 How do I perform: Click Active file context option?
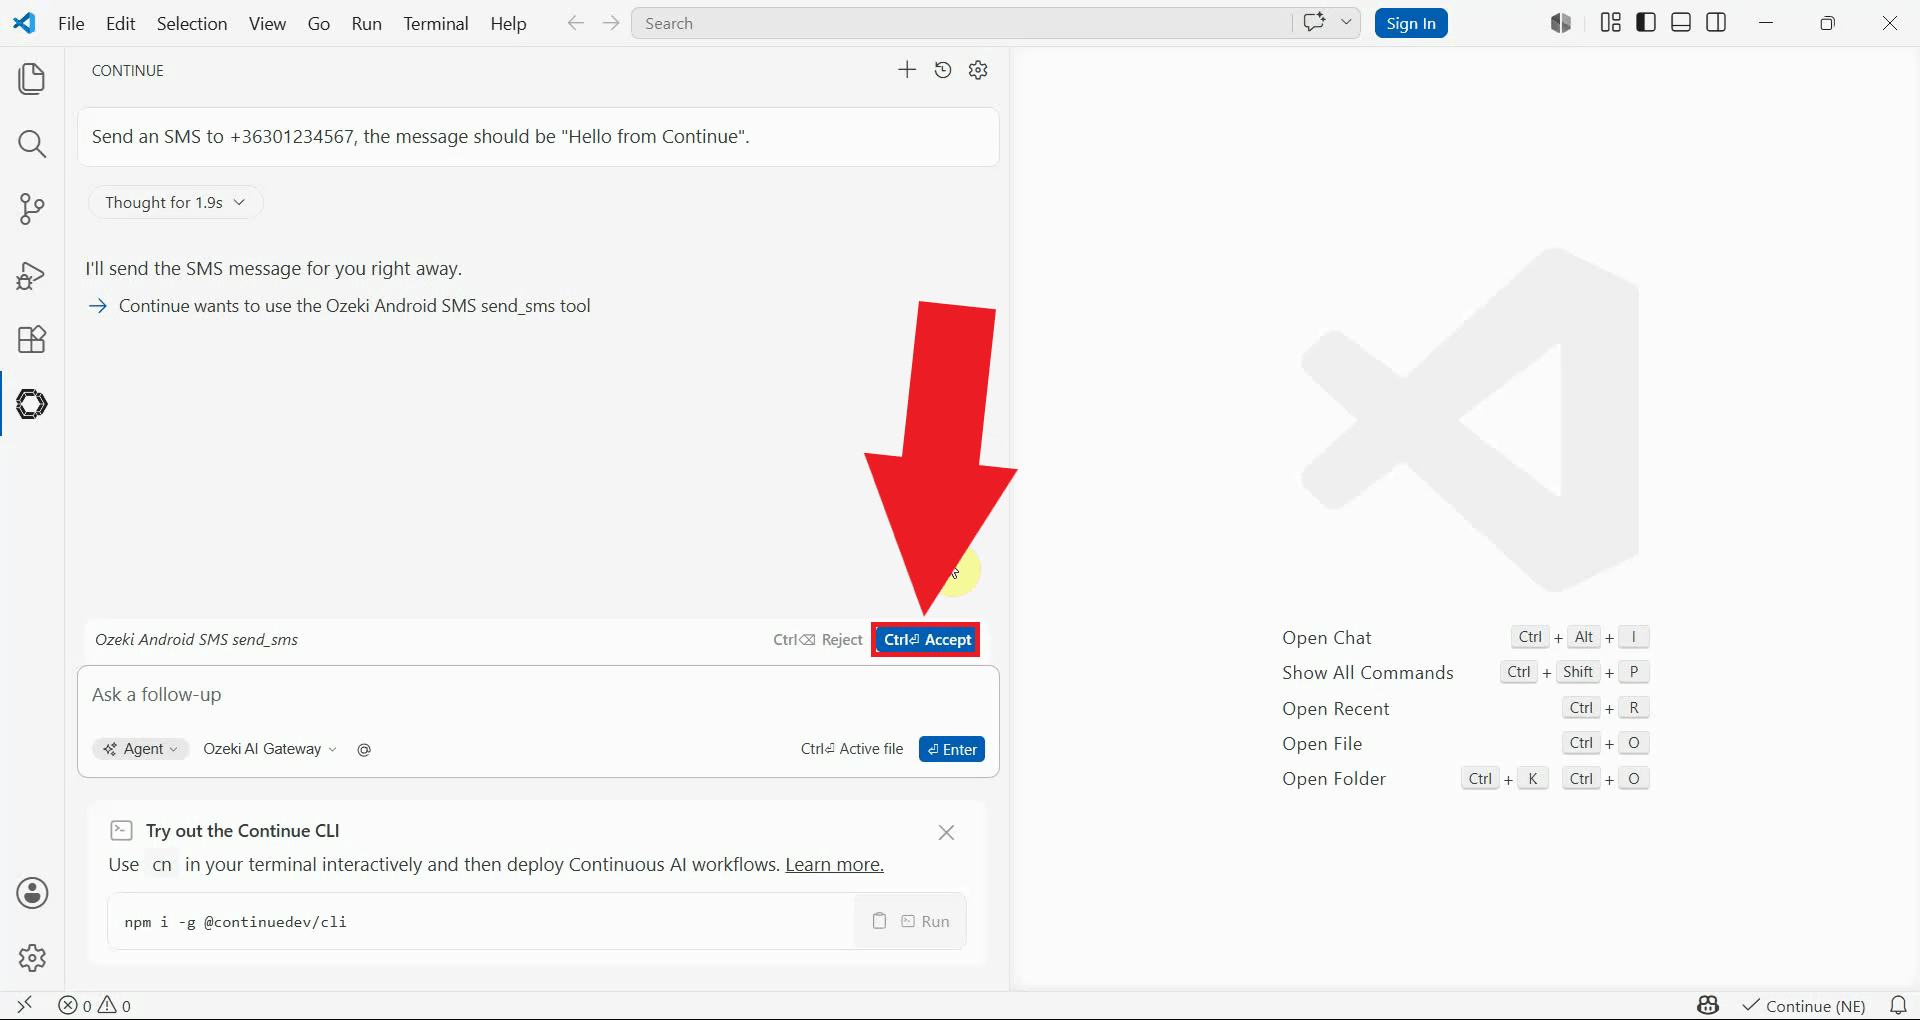(852, 749)
